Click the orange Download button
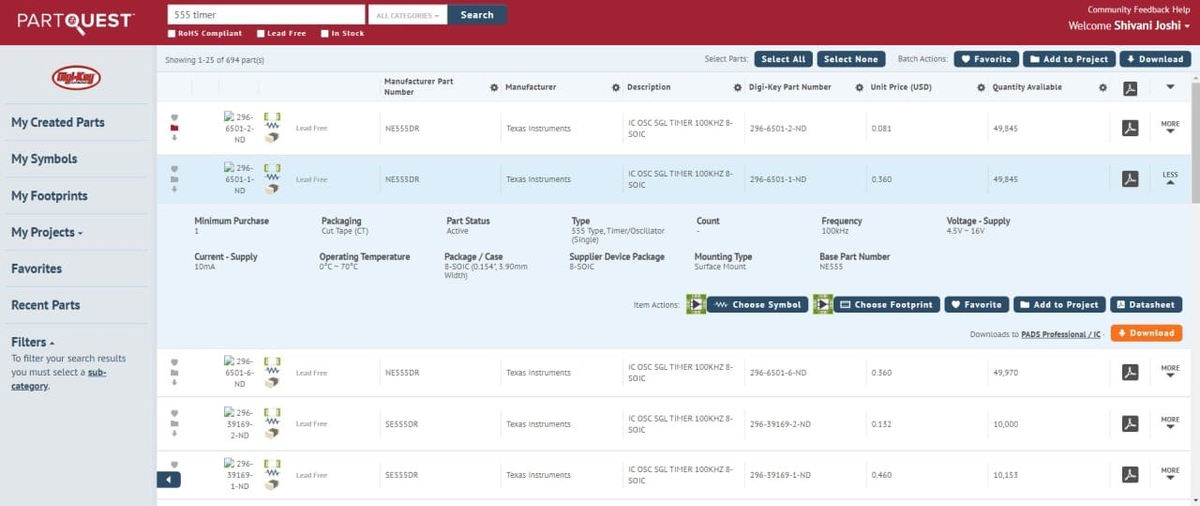 pos(1146,333)
